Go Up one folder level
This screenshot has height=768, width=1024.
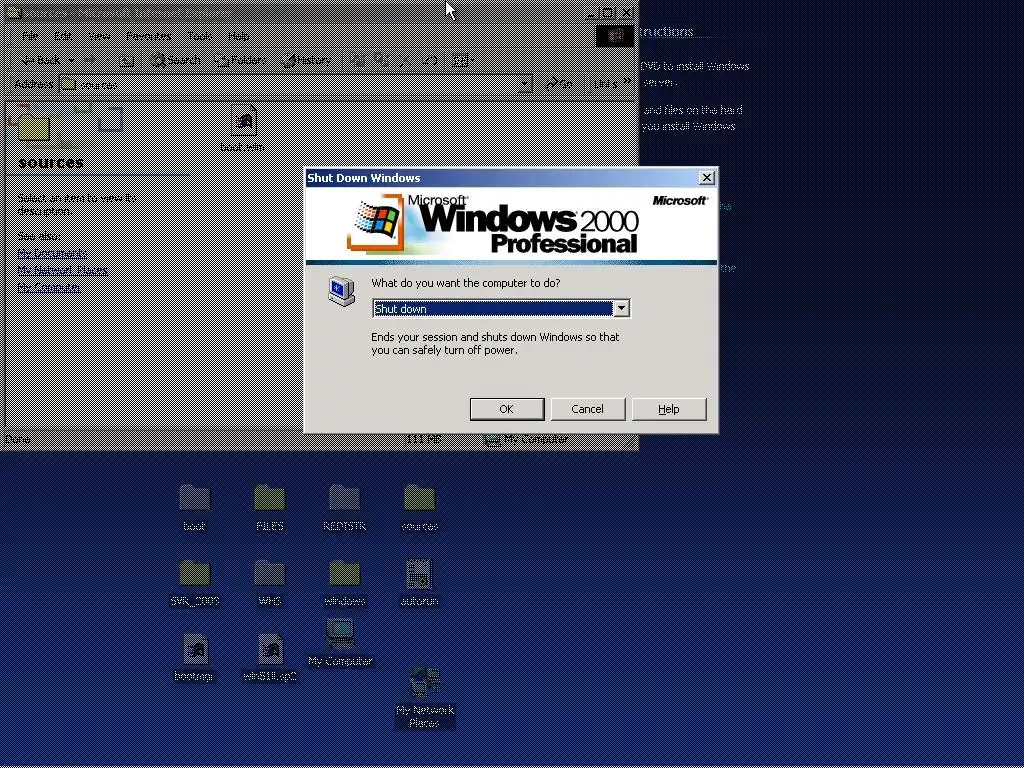coord(127,61)
